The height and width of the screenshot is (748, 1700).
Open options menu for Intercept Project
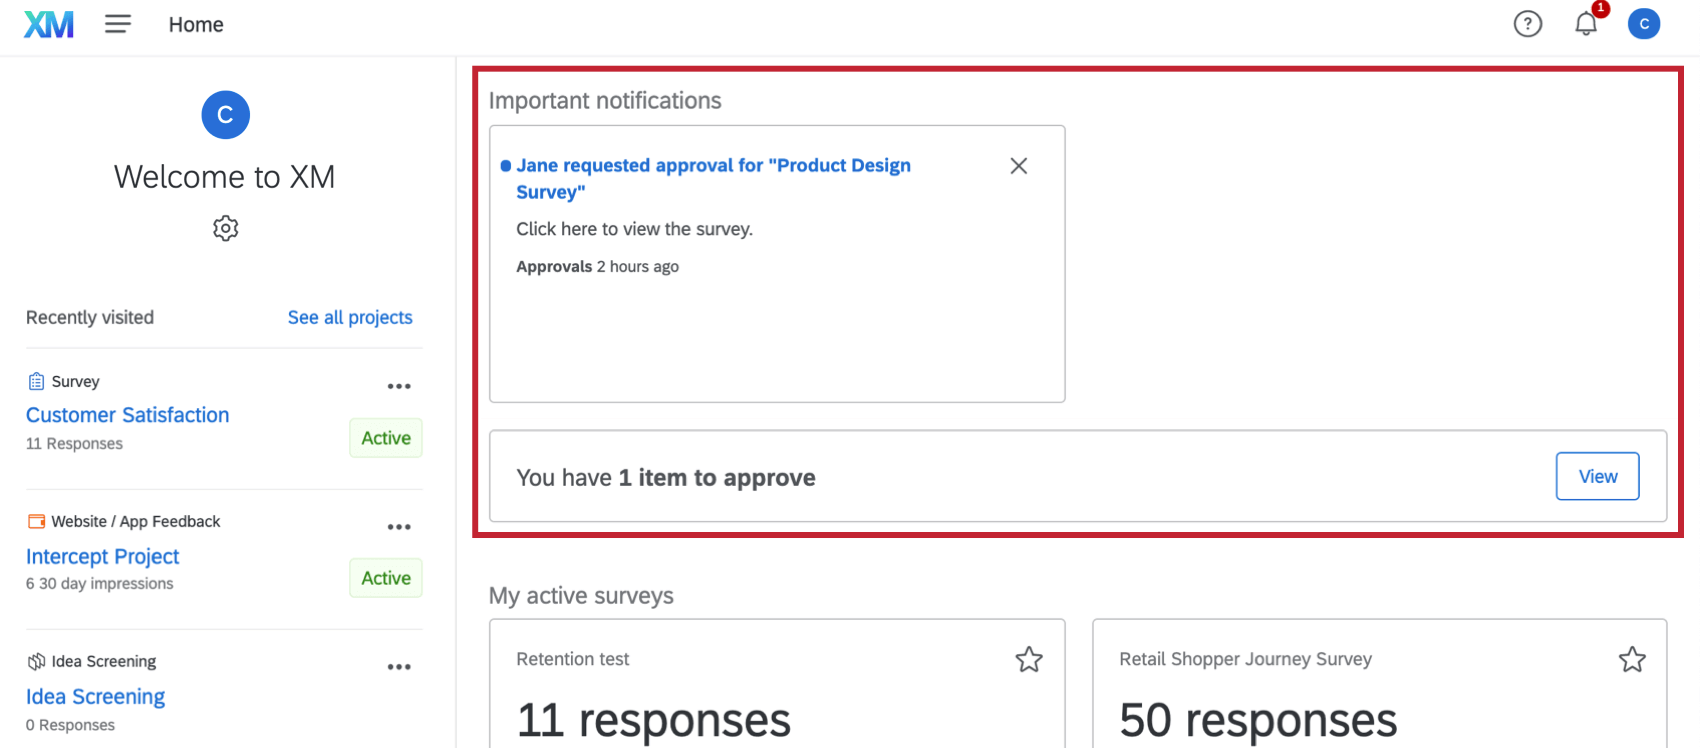point(399,527)
